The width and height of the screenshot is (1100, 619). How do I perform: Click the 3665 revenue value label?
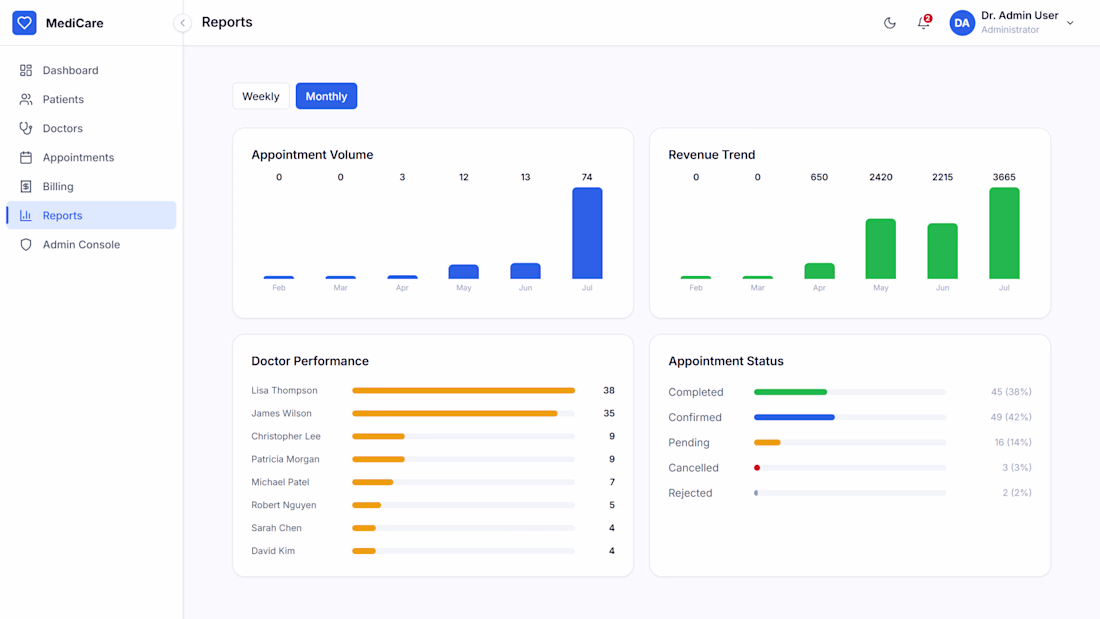tap(1004, 177)
